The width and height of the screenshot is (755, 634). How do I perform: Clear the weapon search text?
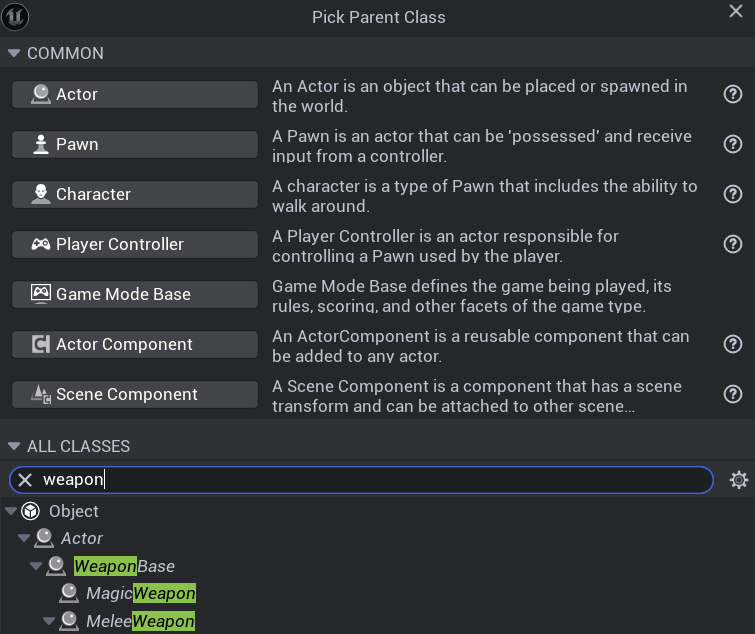26,480
